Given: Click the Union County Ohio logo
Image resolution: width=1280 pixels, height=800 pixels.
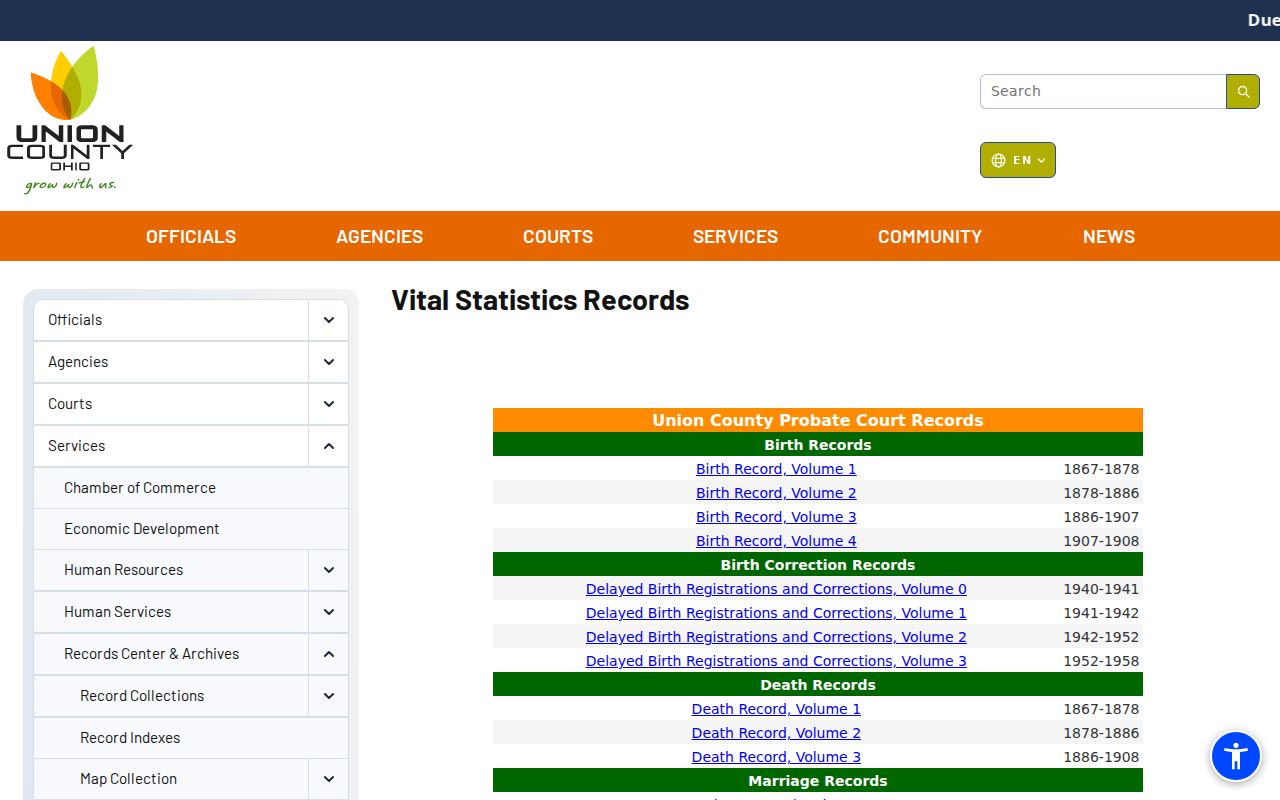Looking at the screenshot, I should (70, 119).
